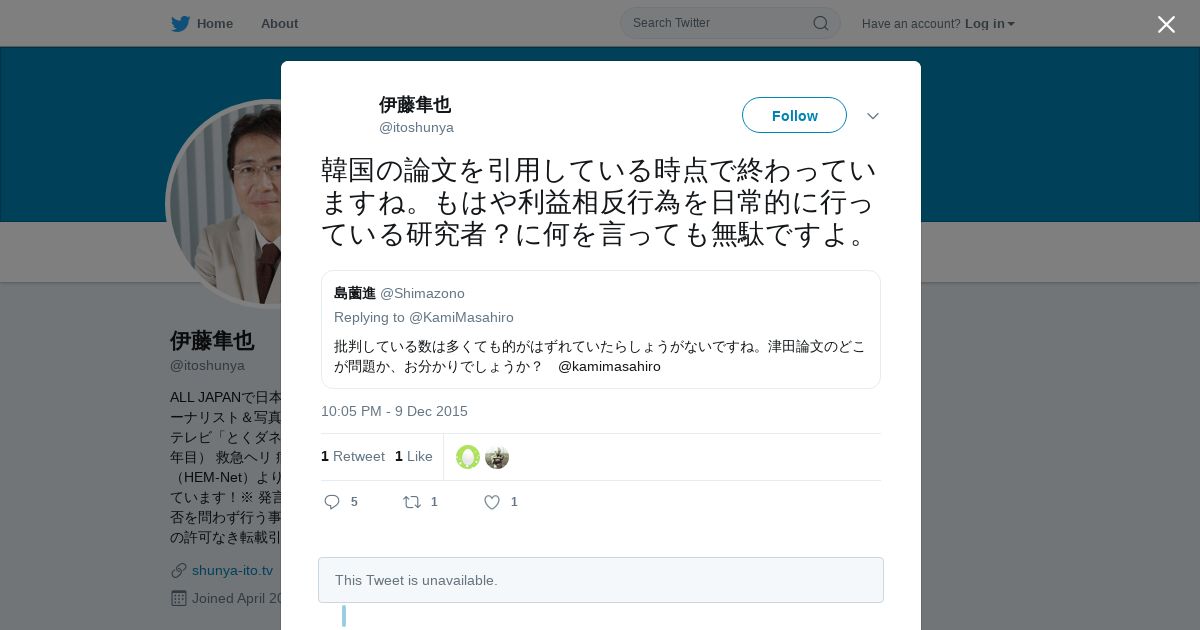Open the green avatar liker profile
The height and width of the screenshot is (630, 1200).
468,457
